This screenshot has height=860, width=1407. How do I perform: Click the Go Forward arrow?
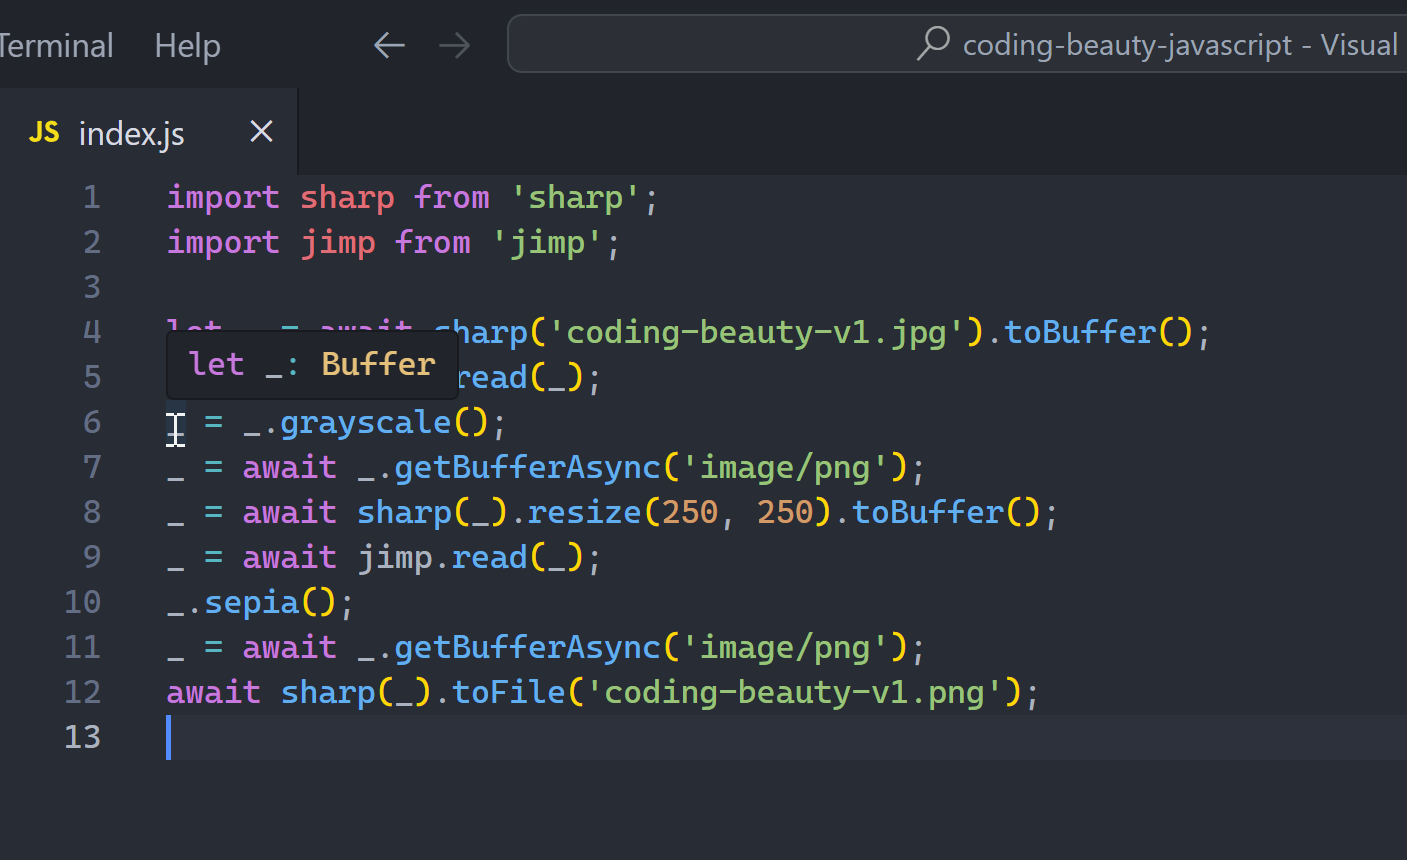click(454, 45)
